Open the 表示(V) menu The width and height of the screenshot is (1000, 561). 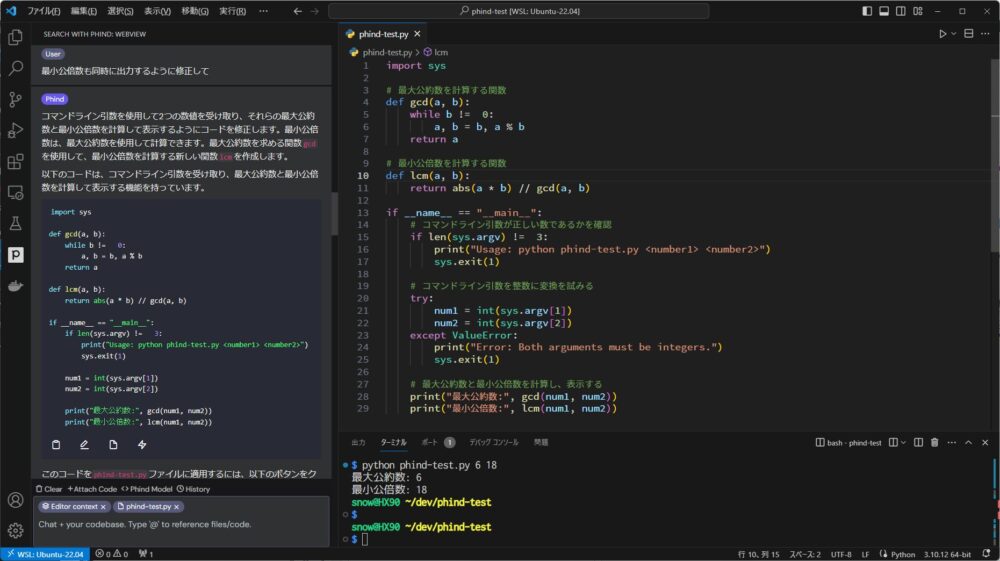click(158, 11)
